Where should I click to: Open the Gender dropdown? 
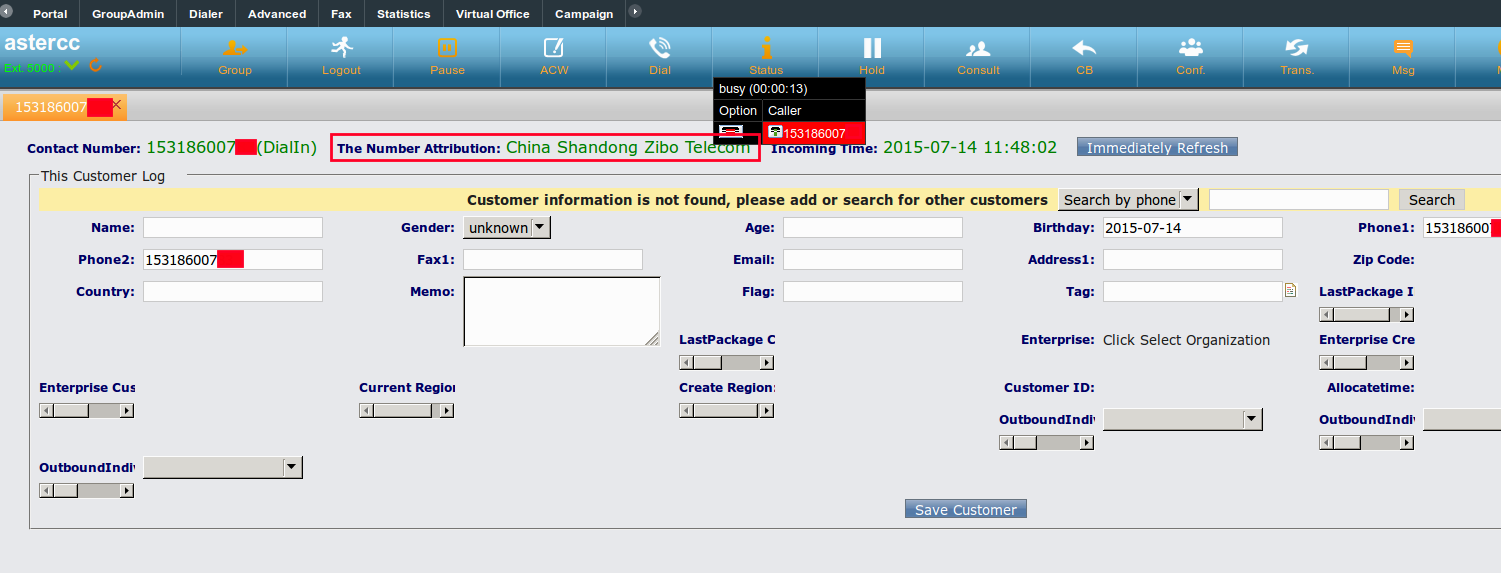pyautogui.click(x=507, y=228)
